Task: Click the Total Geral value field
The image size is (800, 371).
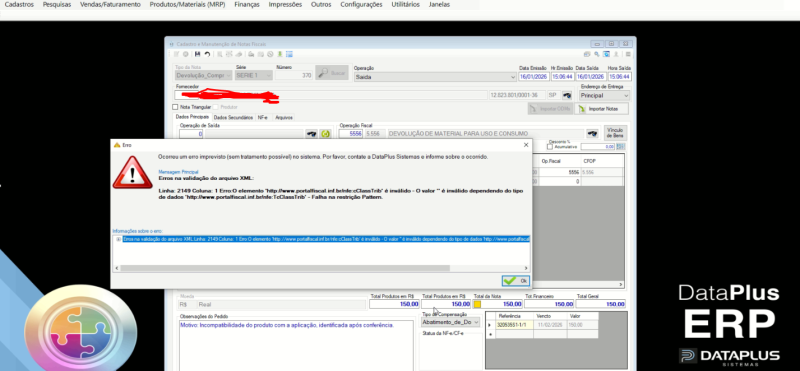Action: [601, 304]
